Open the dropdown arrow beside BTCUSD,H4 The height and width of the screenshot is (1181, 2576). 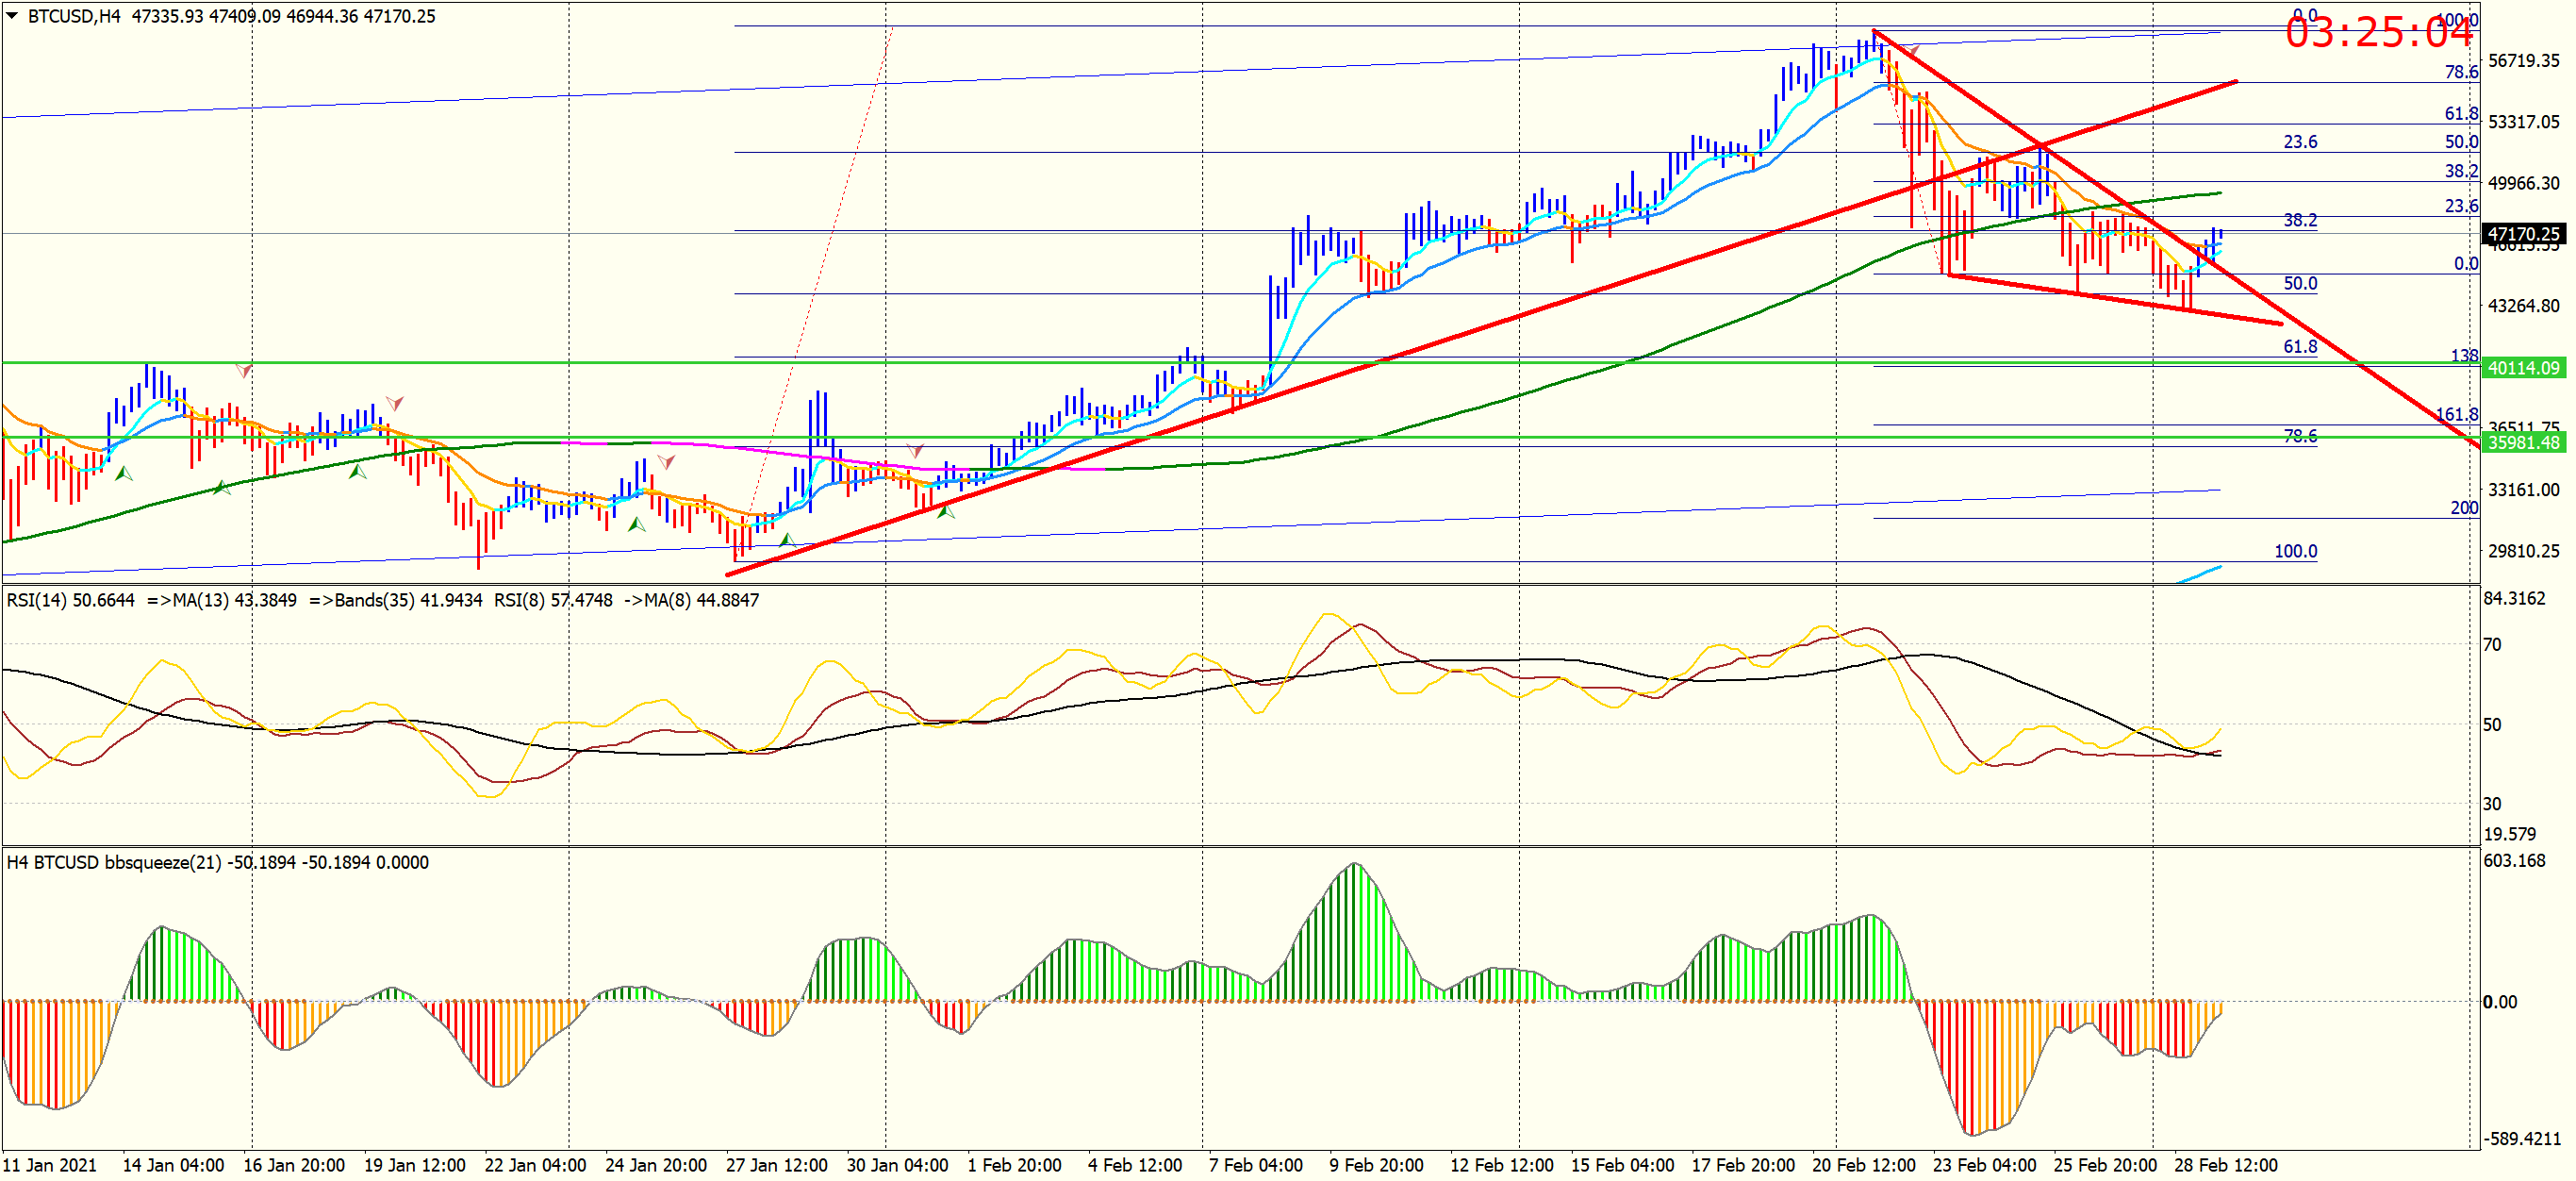pos(12,16)
